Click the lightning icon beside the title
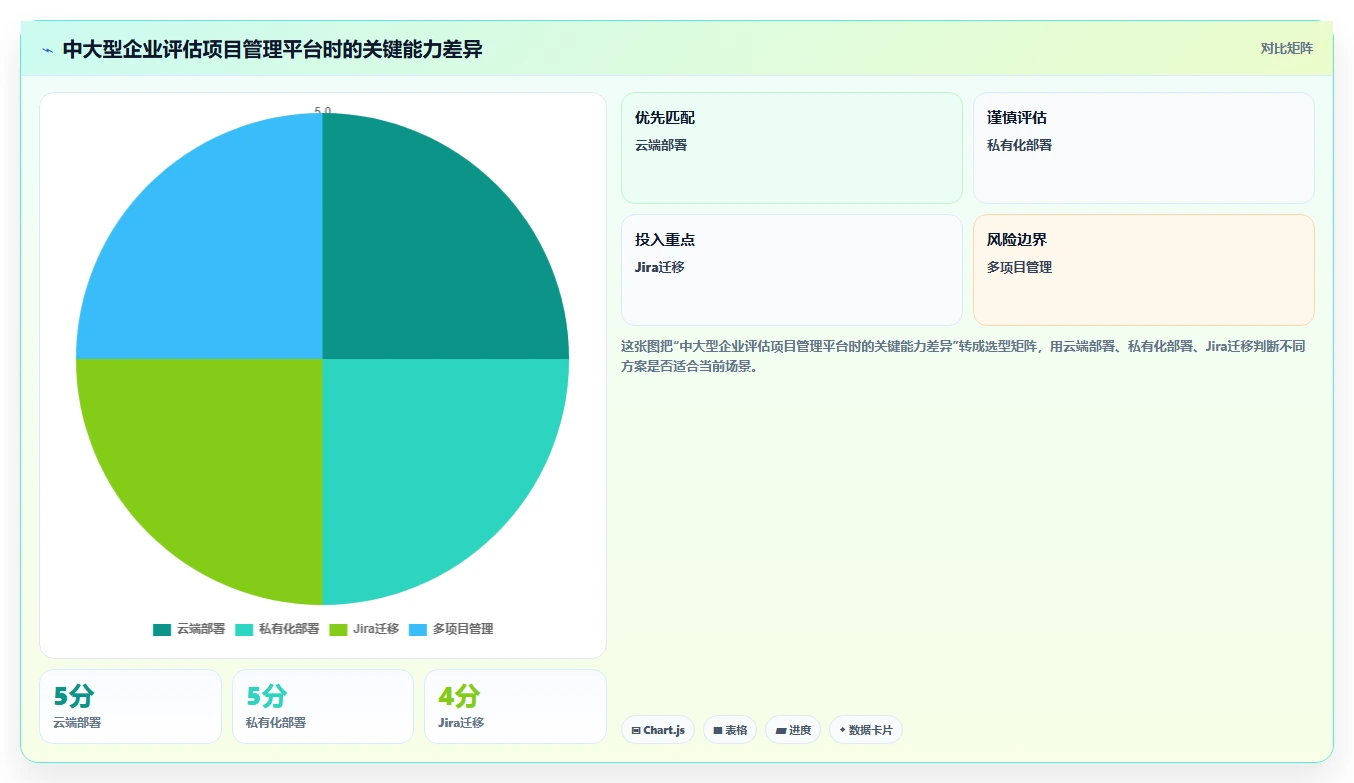Viewport: 1354px width, 783px height. coord(47,49)
